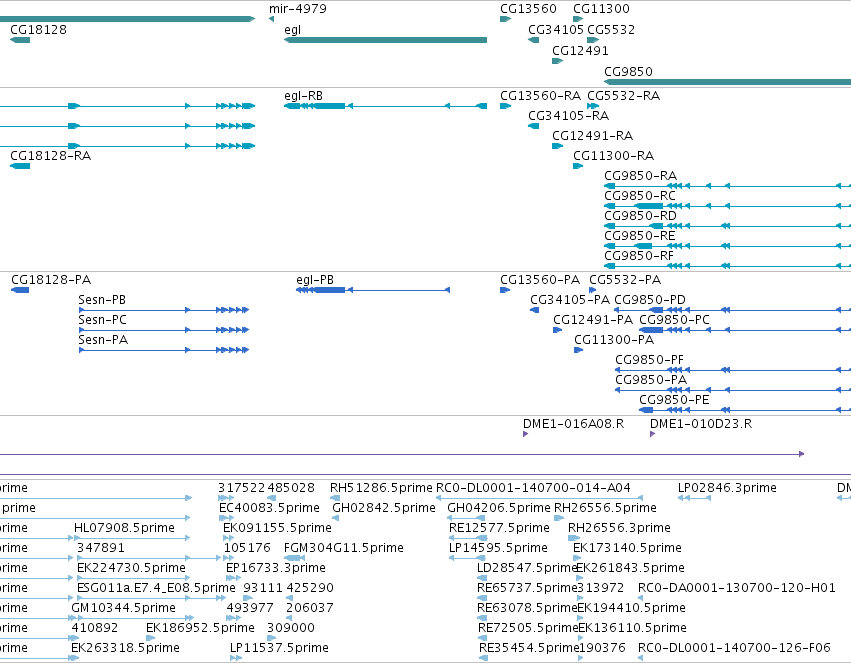Select the RH26556.5prime EST label
The height and width of the screenshot is (663, 851).
[x=605, y=508]
